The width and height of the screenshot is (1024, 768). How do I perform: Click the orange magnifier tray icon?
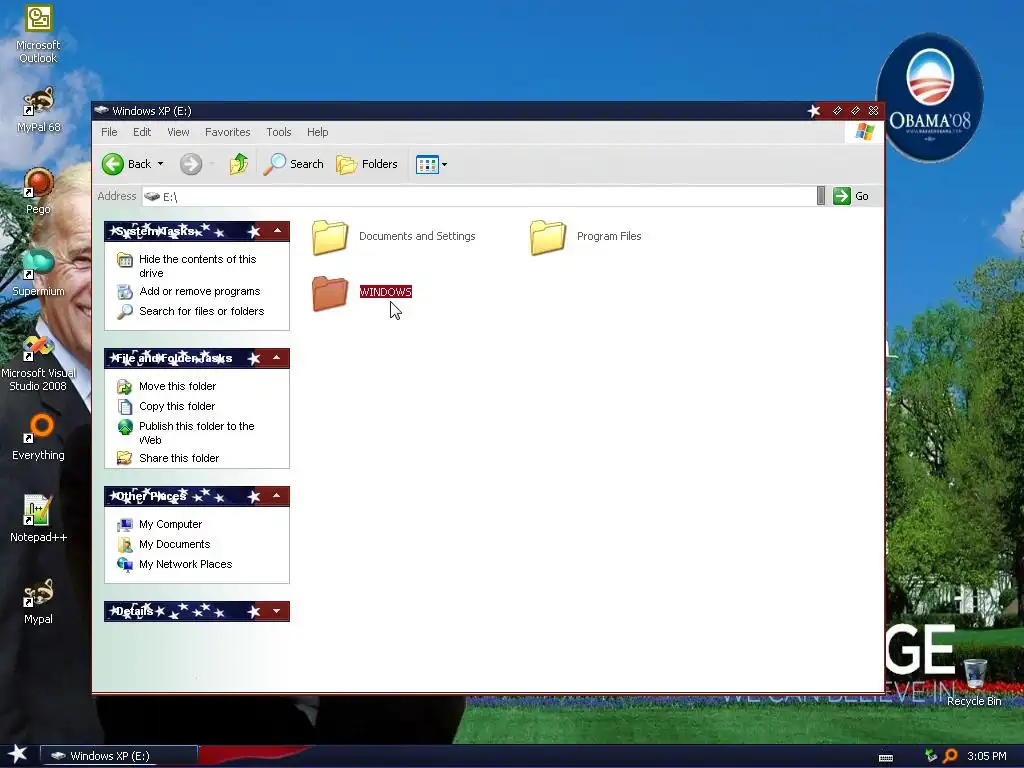click(950, 756)
